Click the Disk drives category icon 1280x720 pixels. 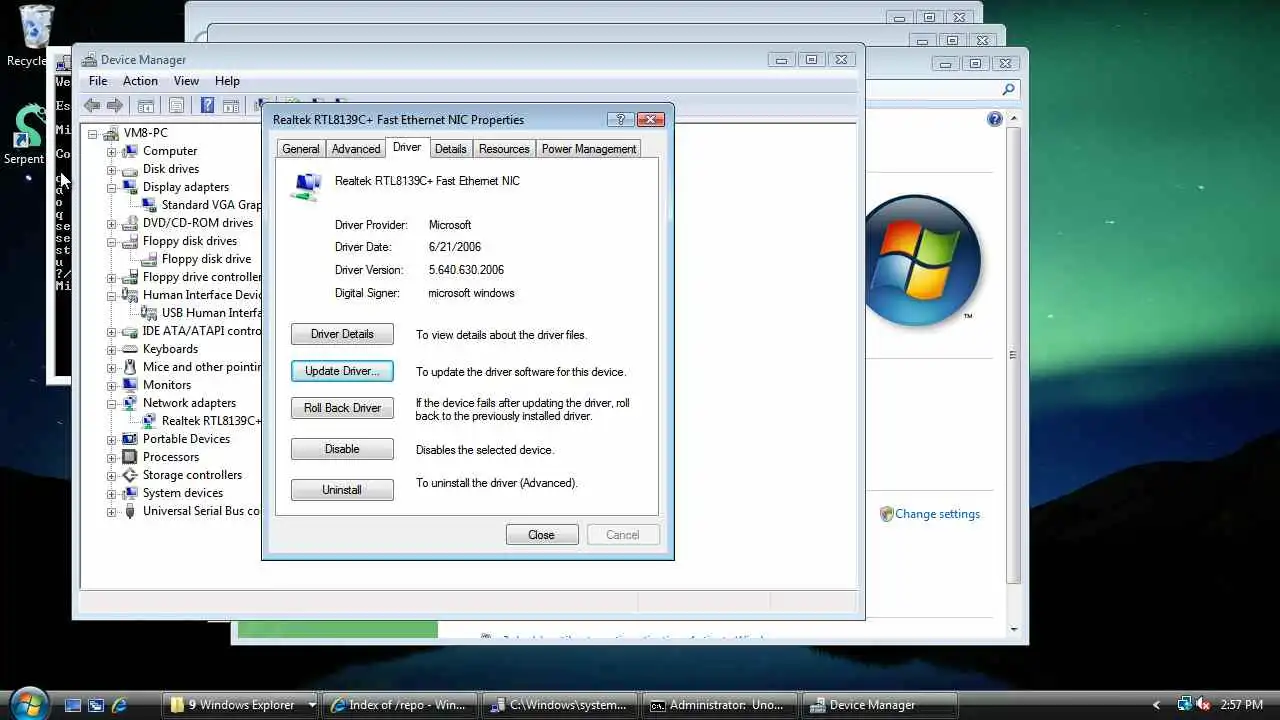point(130,169)
